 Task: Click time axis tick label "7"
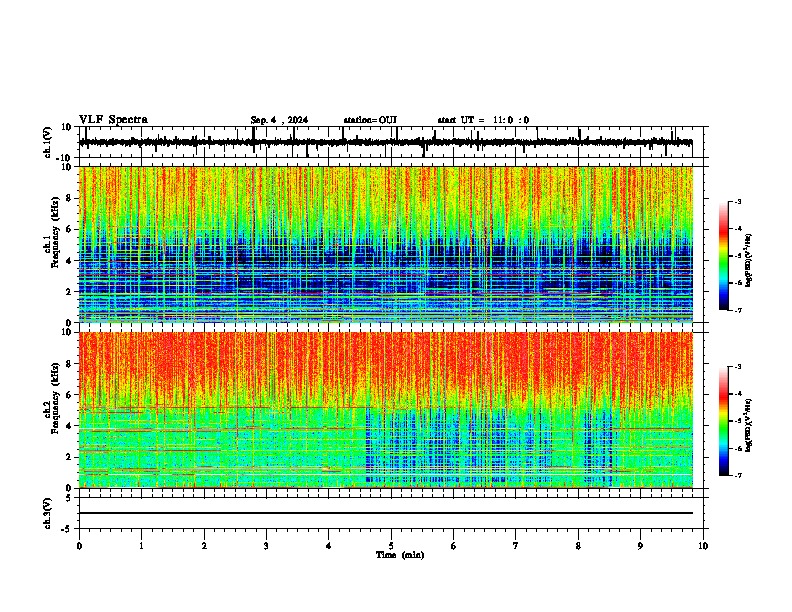[516, 546]
